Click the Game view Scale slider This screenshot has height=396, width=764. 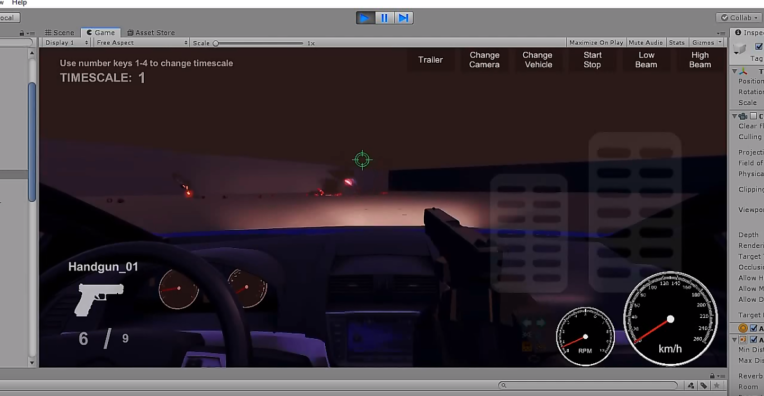tap(259, 43)
